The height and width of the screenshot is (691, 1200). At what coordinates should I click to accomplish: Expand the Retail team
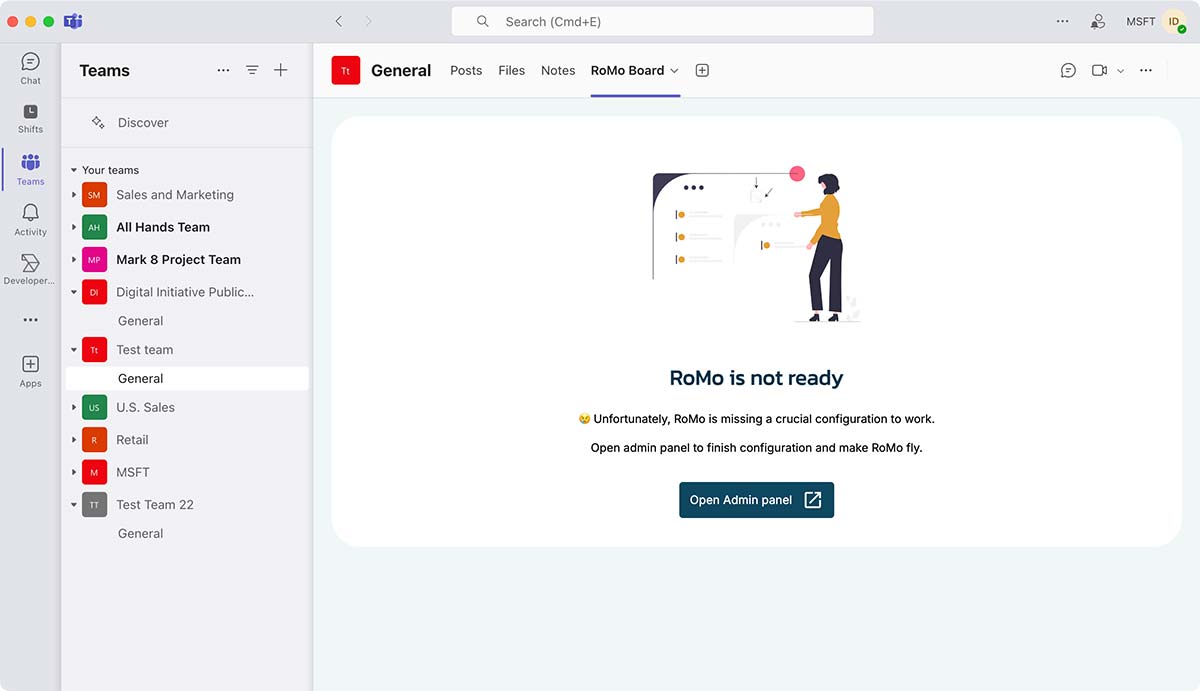coord(74,440)
